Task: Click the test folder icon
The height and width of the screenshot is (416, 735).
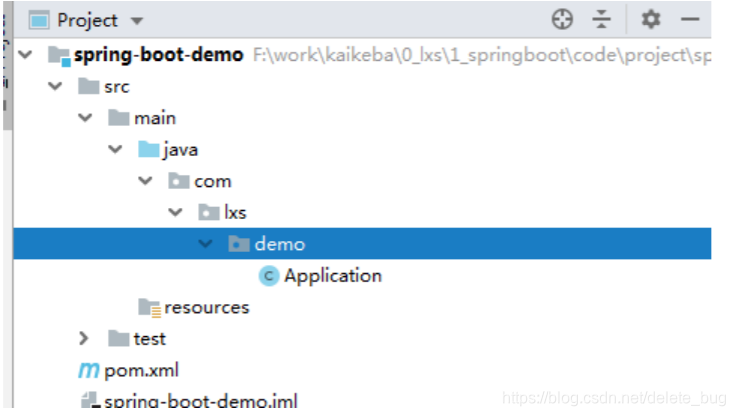Action: coord(119,339)
